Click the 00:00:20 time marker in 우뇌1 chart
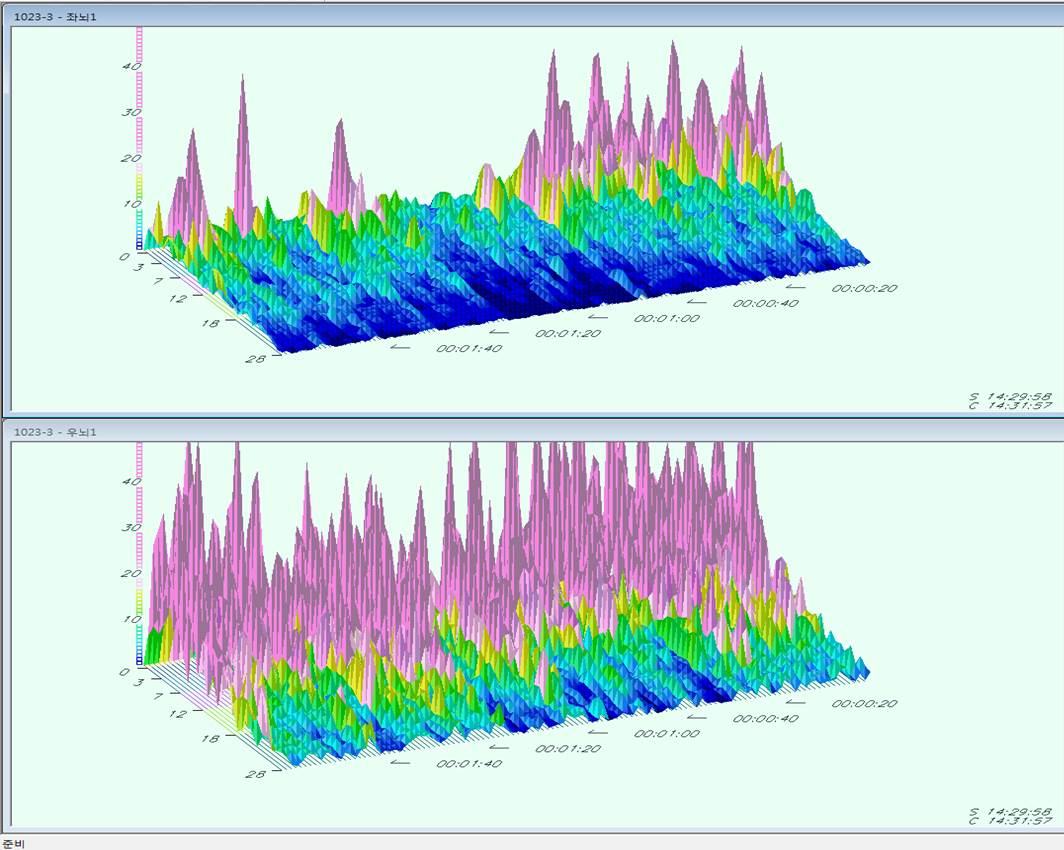This screenshot has width=1064, height=850. pos(864,703)
